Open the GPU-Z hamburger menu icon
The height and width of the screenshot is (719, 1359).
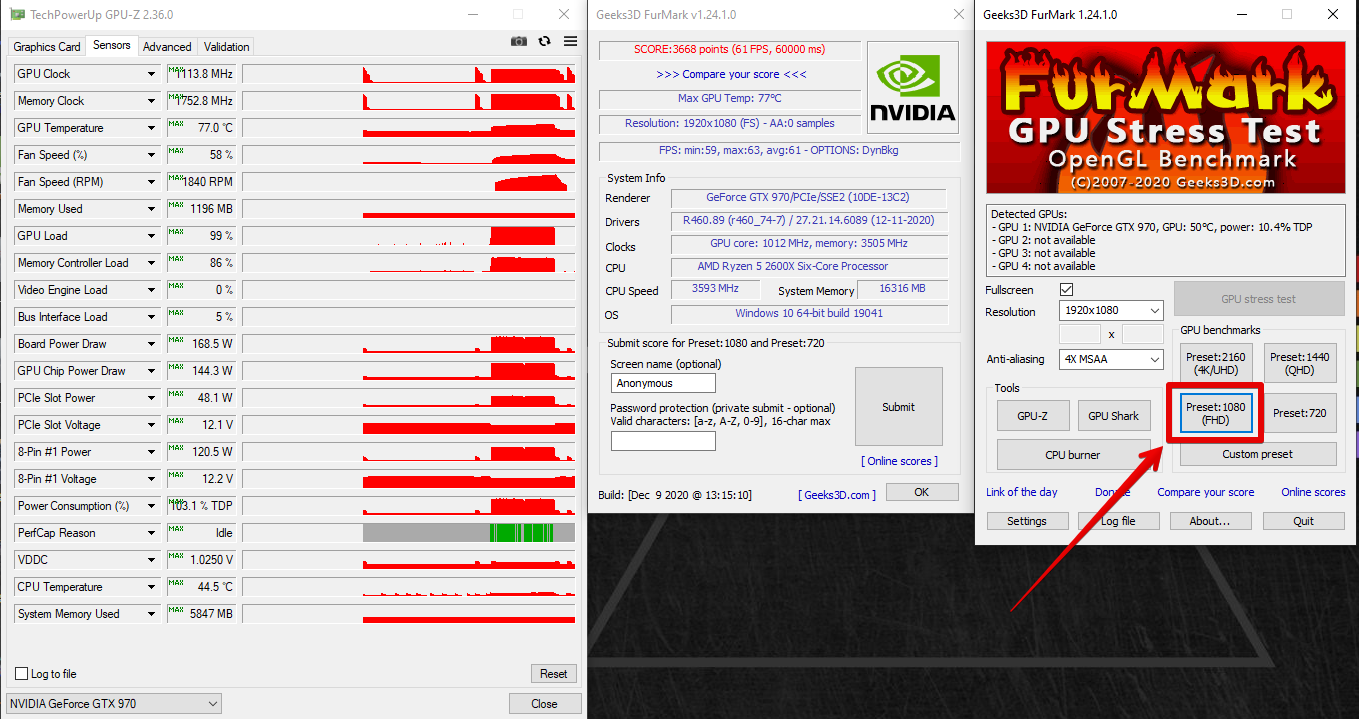(570, 41)
